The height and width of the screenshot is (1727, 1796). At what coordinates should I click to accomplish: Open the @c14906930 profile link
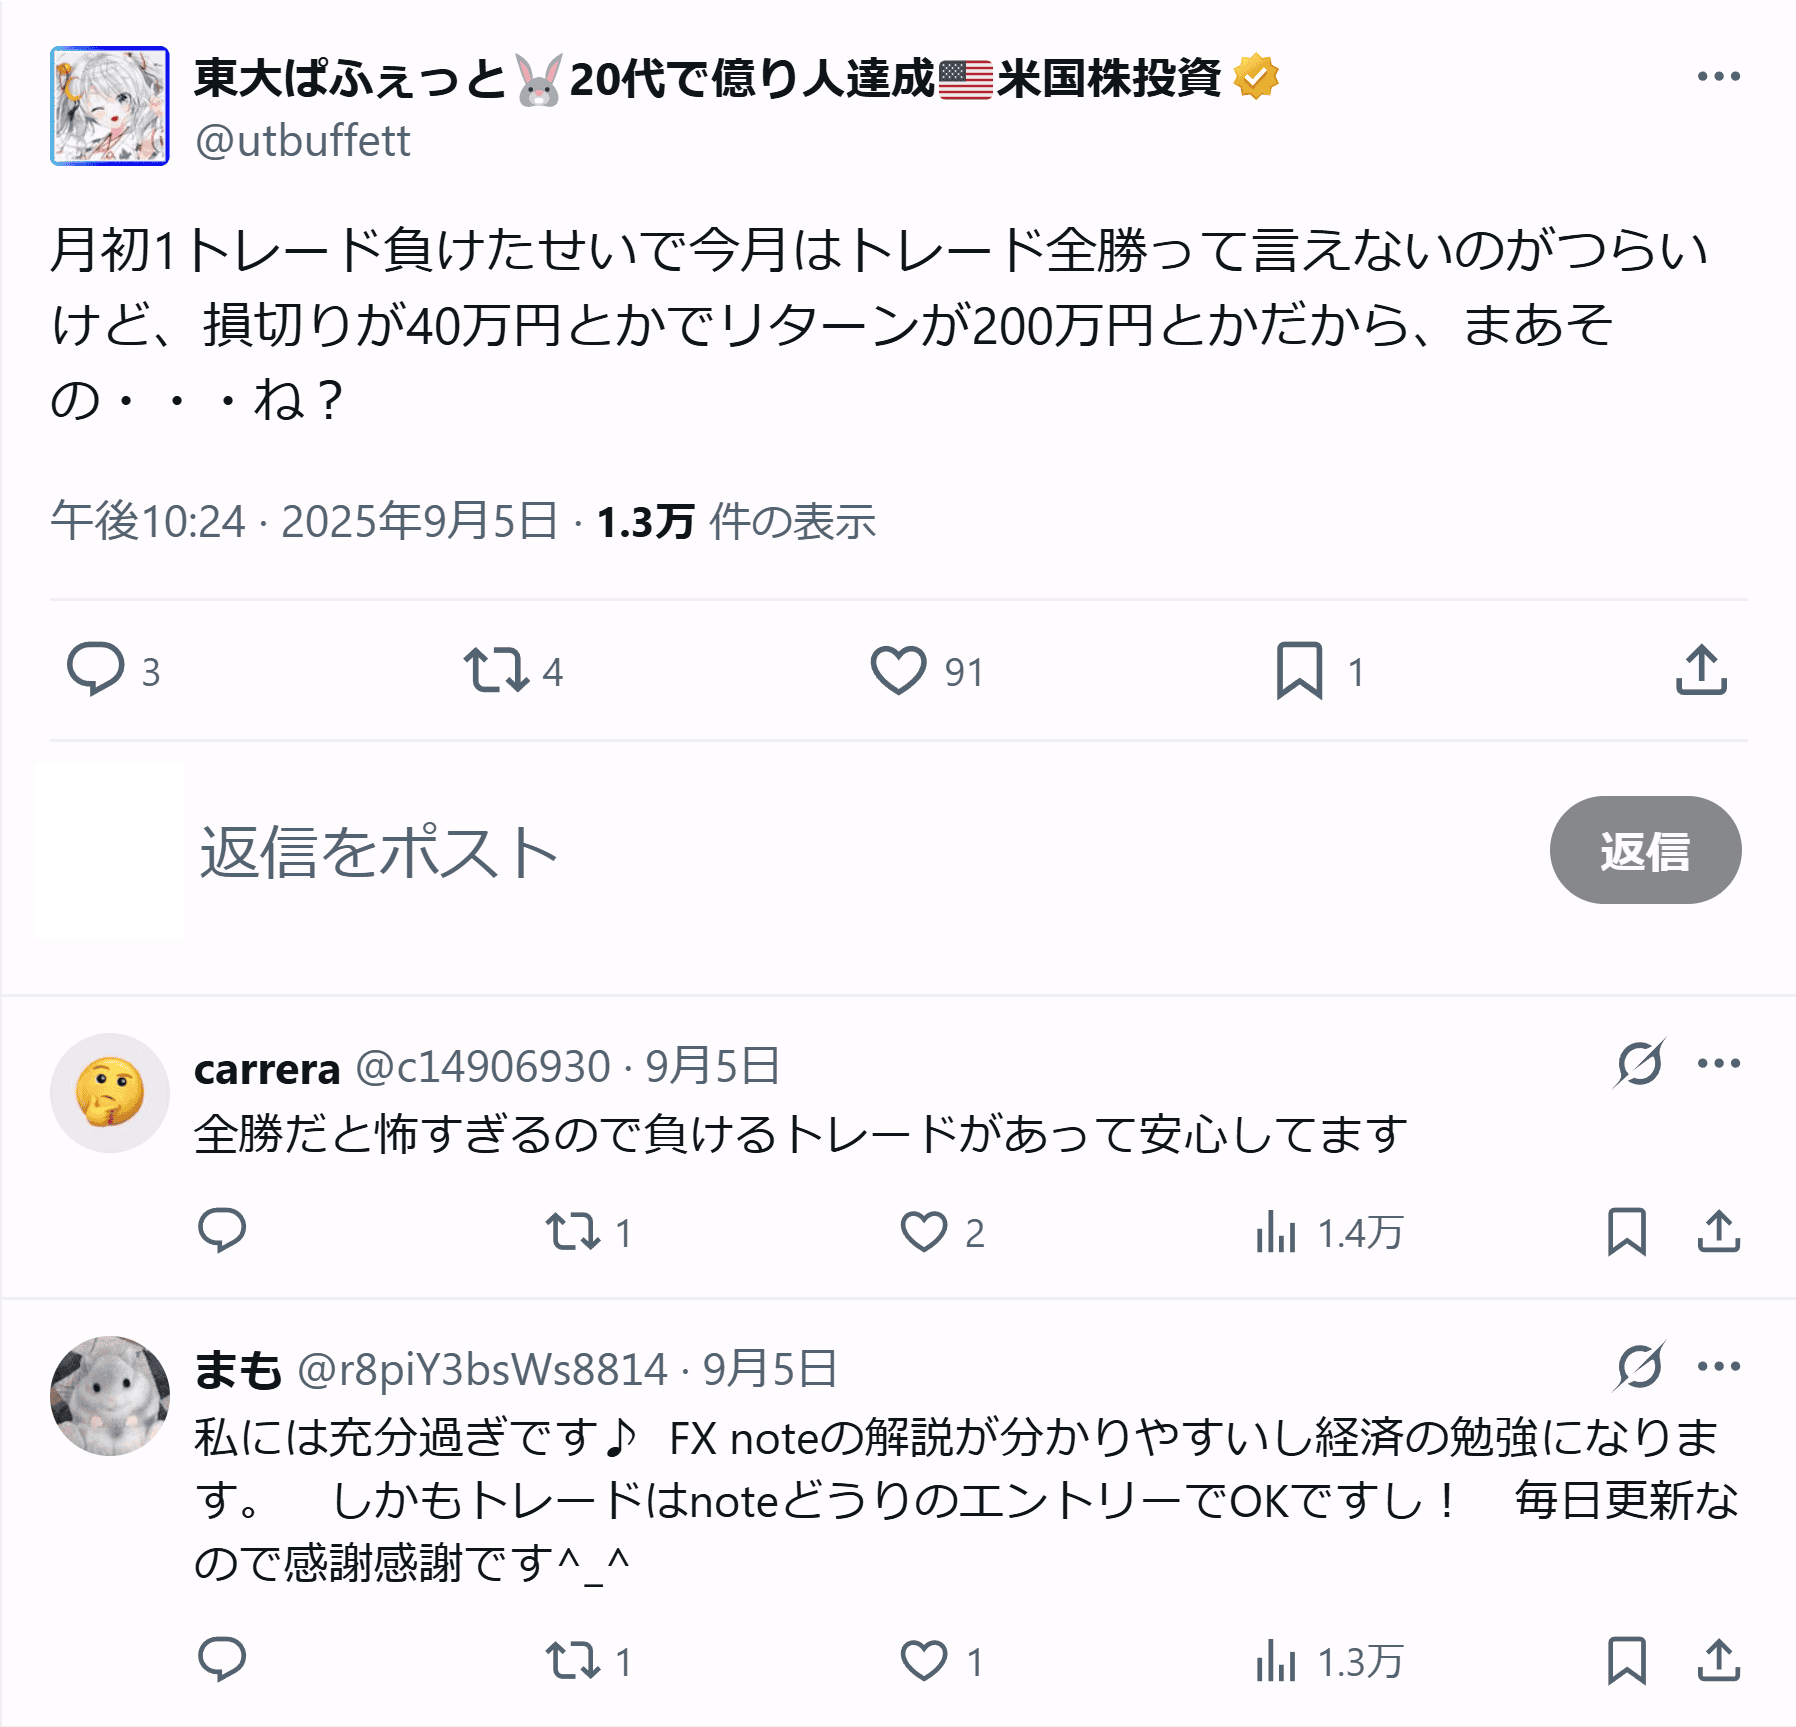[483, 1067]
